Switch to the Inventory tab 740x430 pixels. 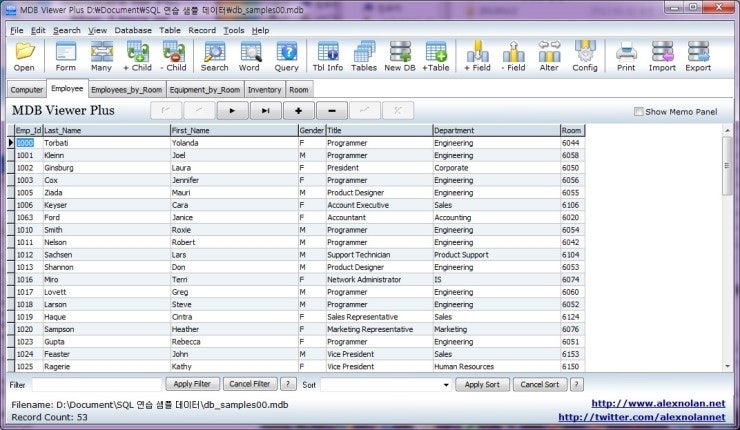(264, 89)
